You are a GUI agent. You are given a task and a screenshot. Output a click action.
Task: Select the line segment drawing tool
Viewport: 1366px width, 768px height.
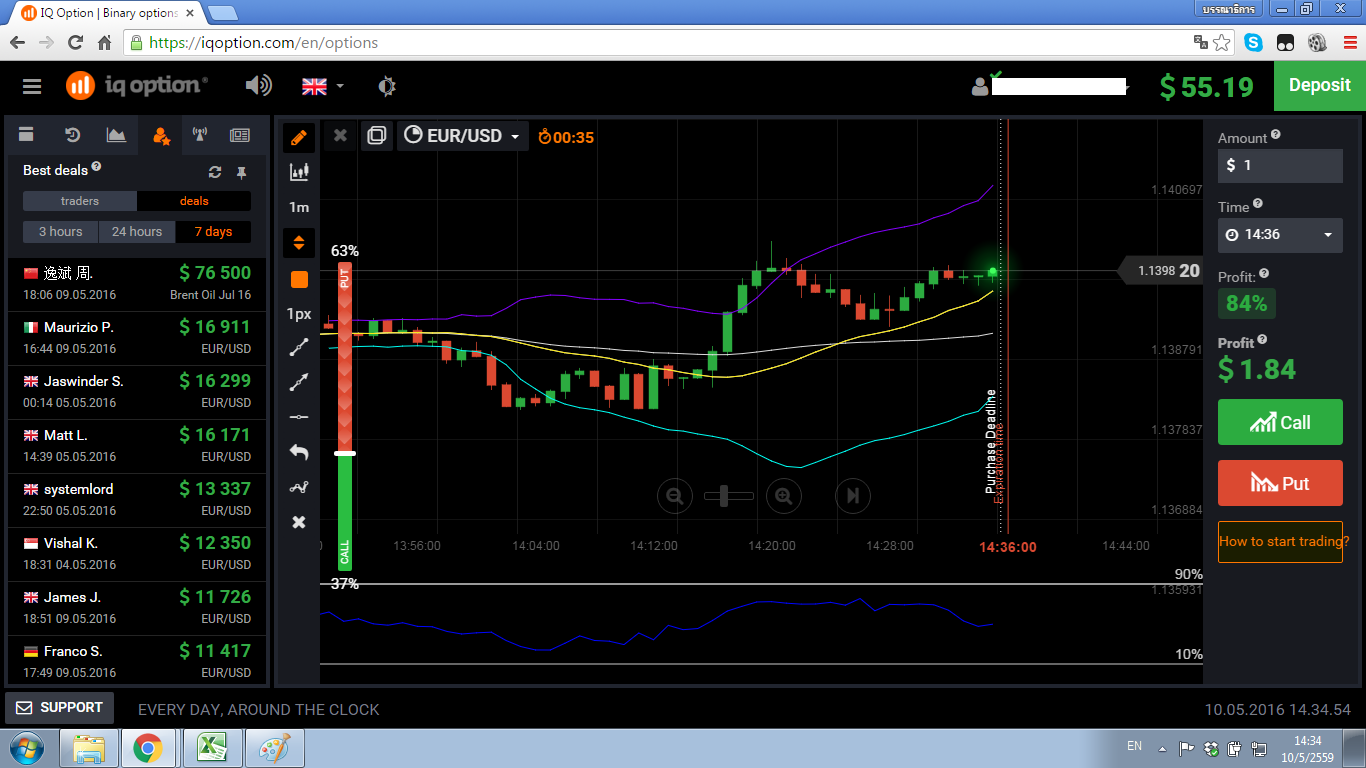tap(298, 348)
